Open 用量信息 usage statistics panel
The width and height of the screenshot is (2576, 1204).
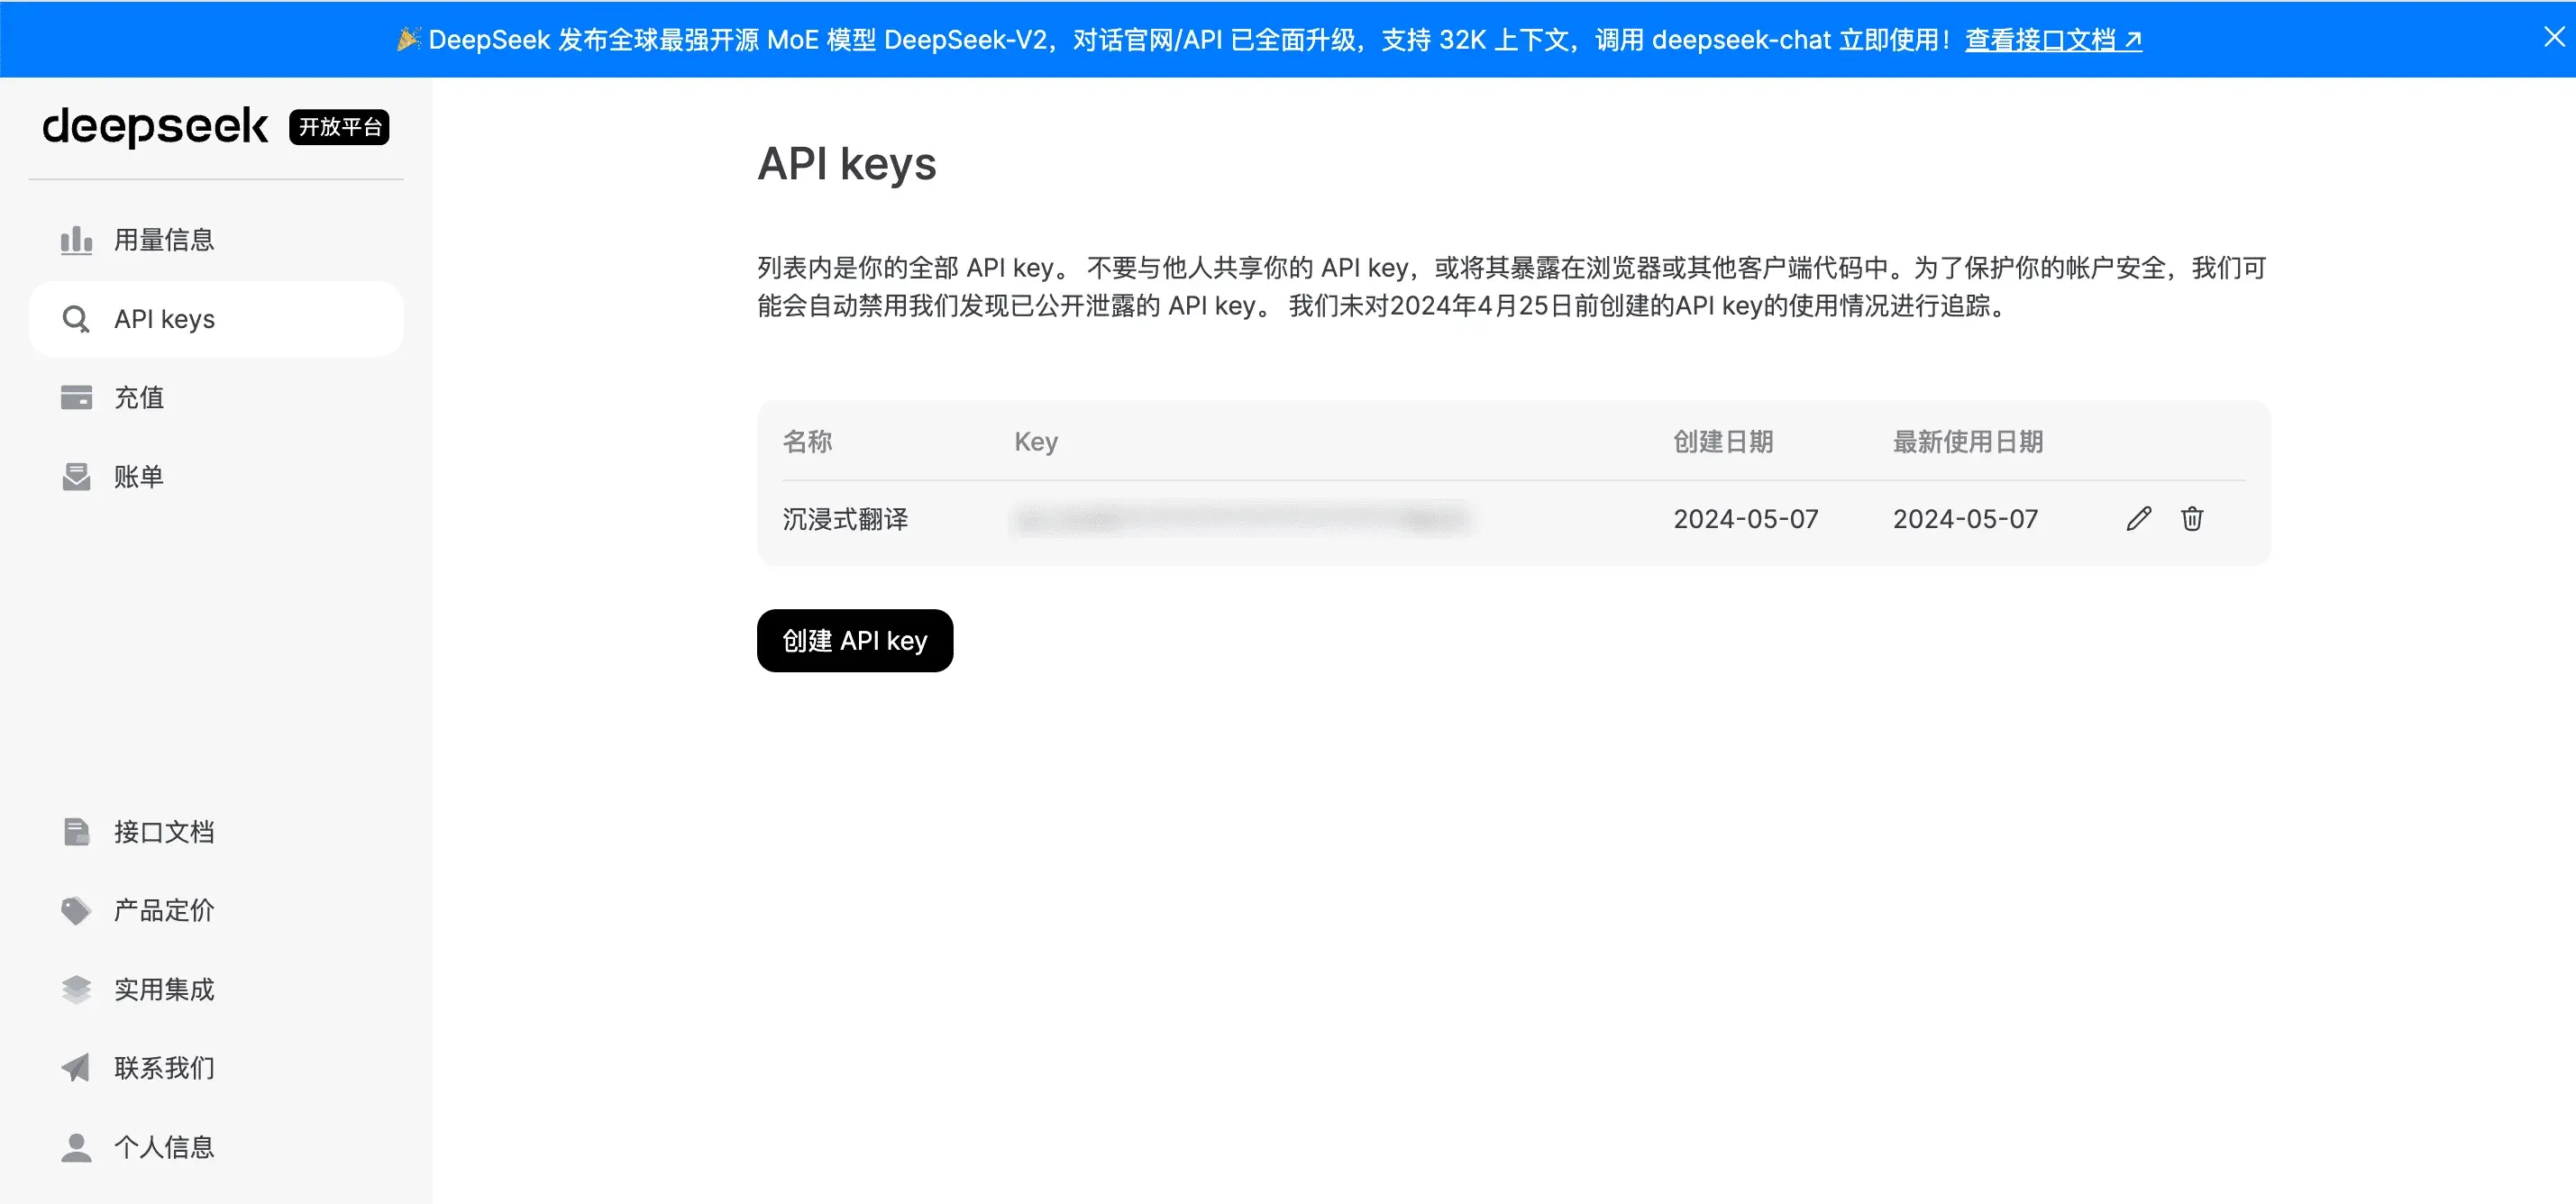[x=164, y=239]
